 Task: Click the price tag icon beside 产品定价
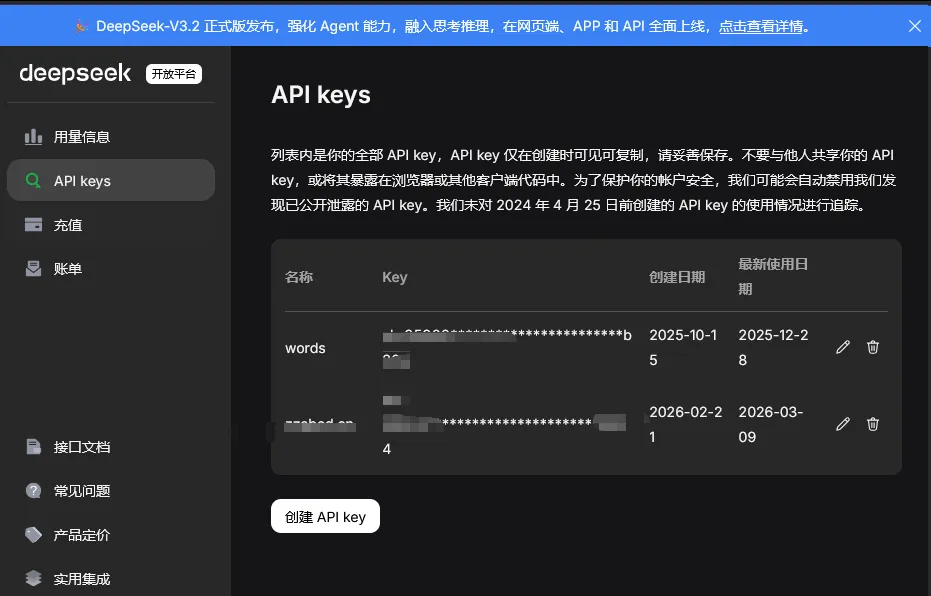click(x=33, y=535)
